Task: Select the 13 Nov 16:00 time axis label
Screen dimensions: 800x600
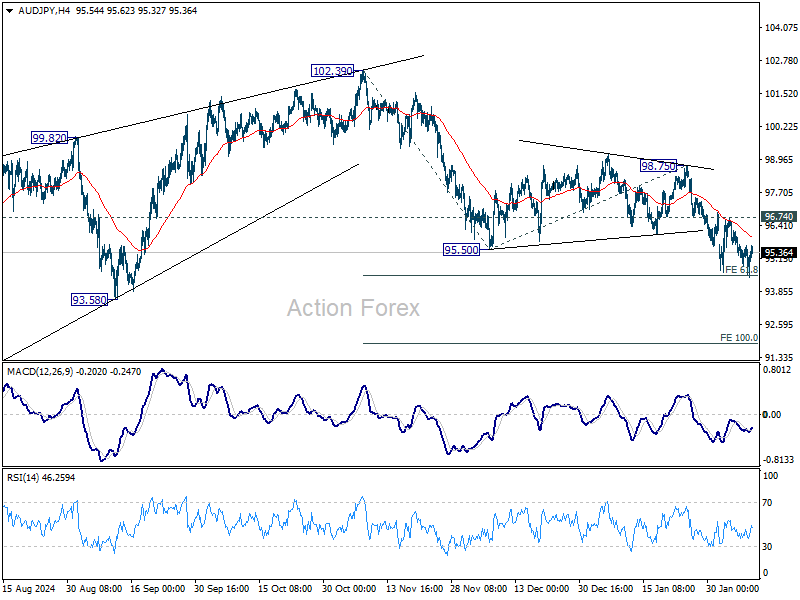Action: pyautogui.click(x=414, y=589)
